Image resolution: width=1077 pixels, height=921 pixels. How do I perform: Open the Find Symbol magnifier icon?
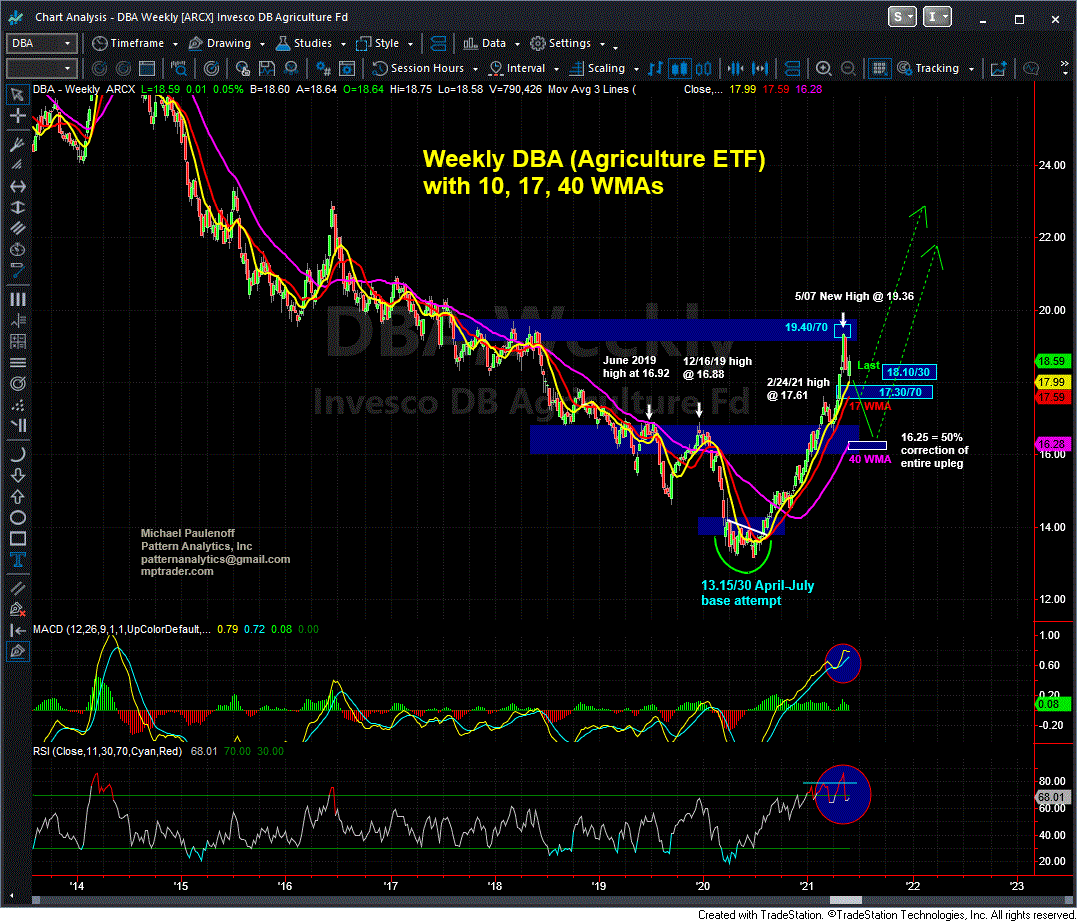click(x=181, y=68)
